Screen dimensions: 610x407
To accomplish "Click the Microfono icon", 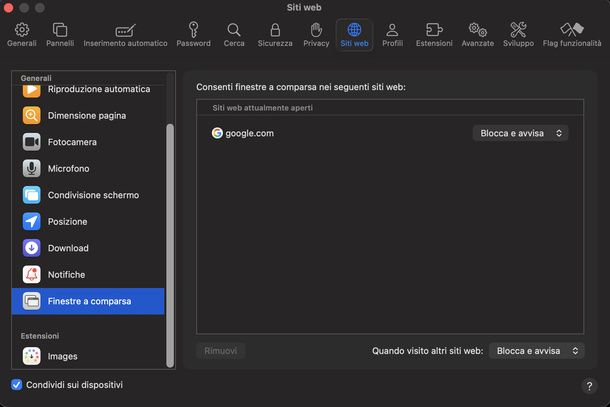I will tap(32, 168).
